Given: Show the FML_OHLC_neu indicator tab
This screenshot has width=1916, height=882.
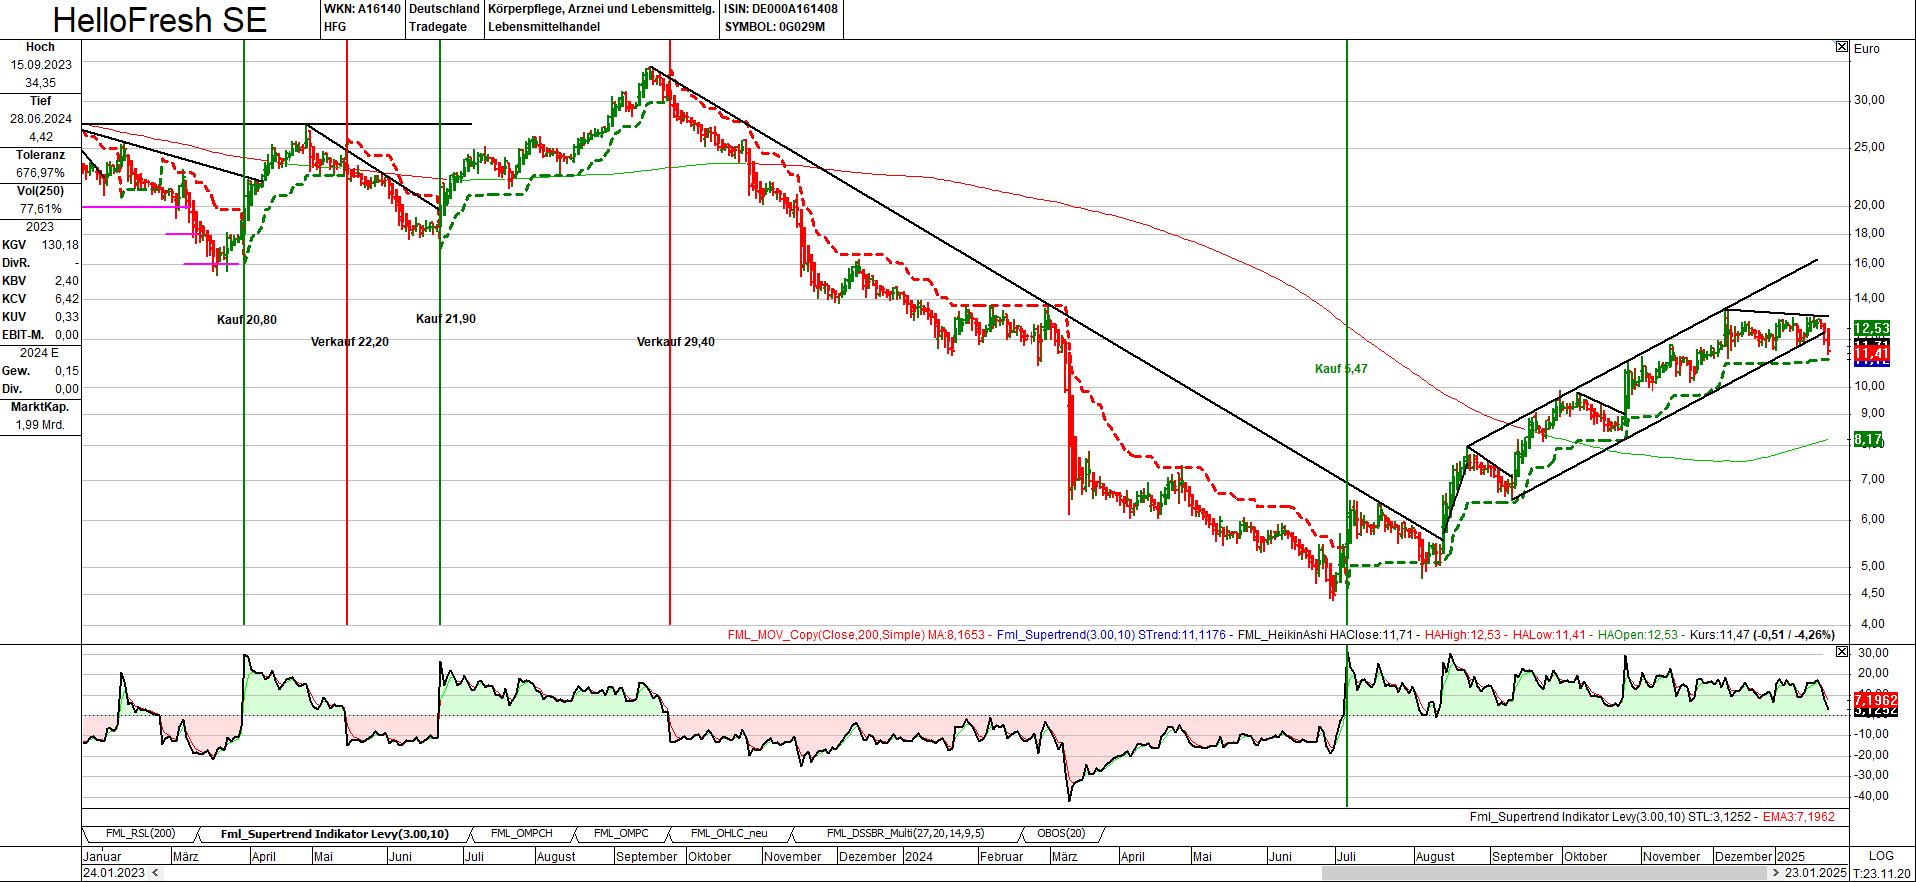Looking at the screenshot, I should point(729,834).
